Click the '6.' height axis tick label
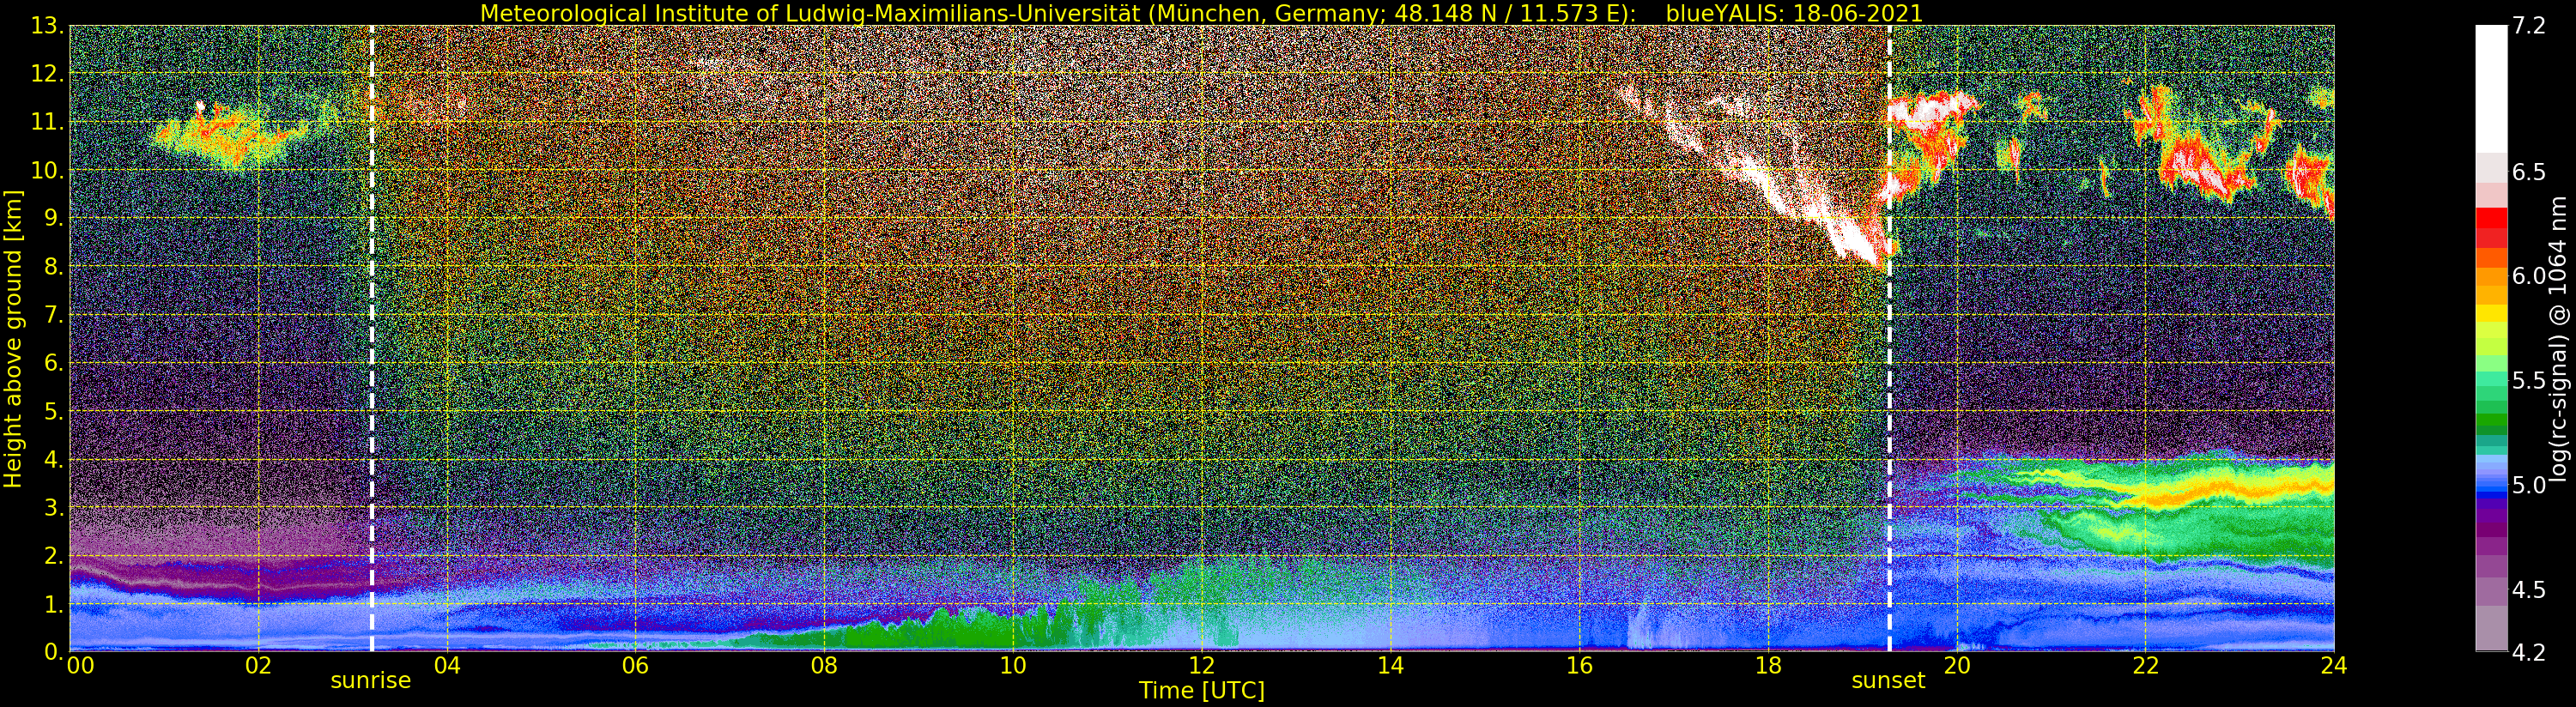The height and width of the screenshot is (707, 2576). (53, 363)
